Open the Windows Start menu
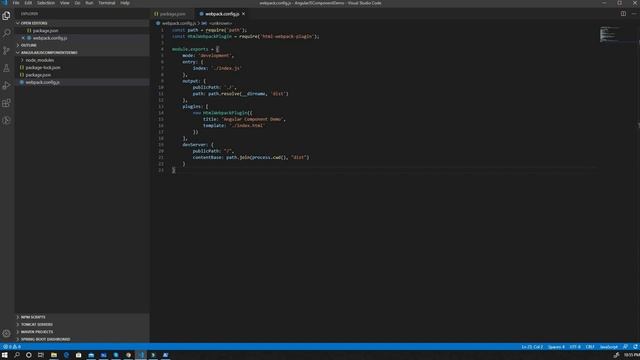Screen dimensions: 640x360 tap(5, 355)
